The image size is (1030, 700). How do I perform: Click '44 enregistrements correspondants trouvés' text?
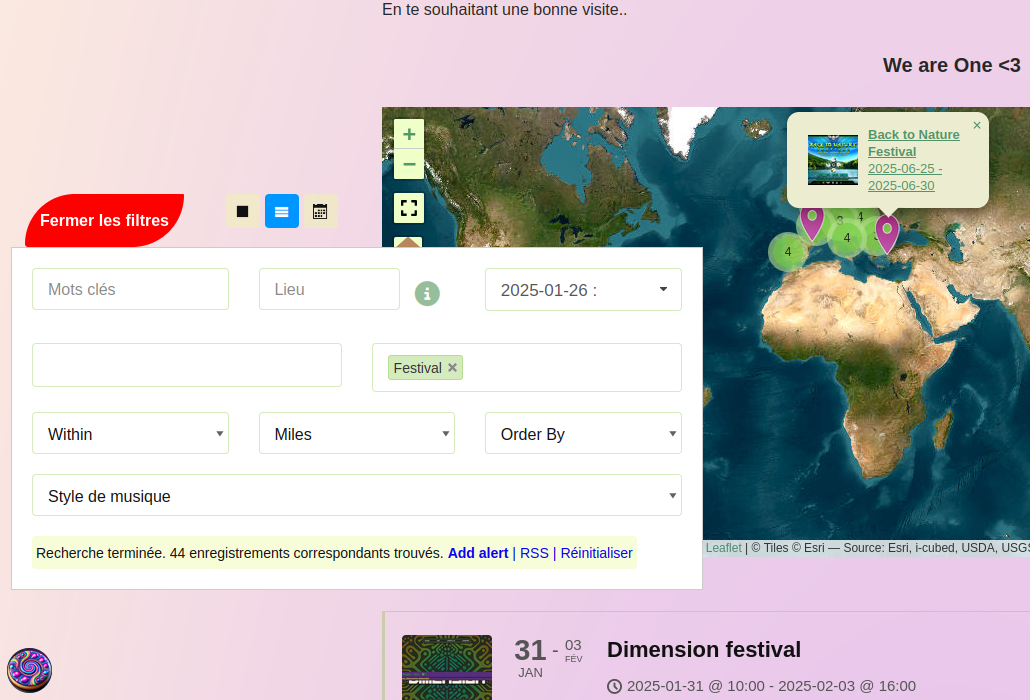(306, 553)
